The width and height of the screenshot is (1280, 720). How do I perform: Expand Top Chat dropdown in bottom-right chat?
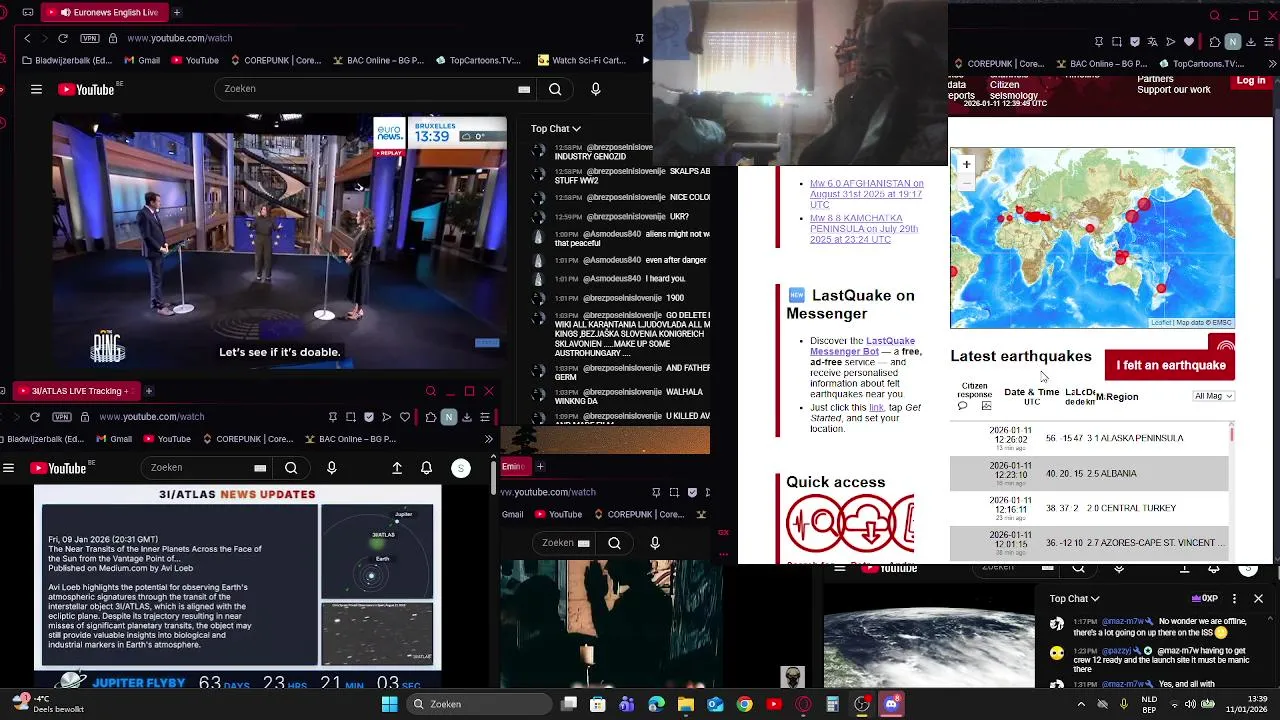tap(1074, 599)
